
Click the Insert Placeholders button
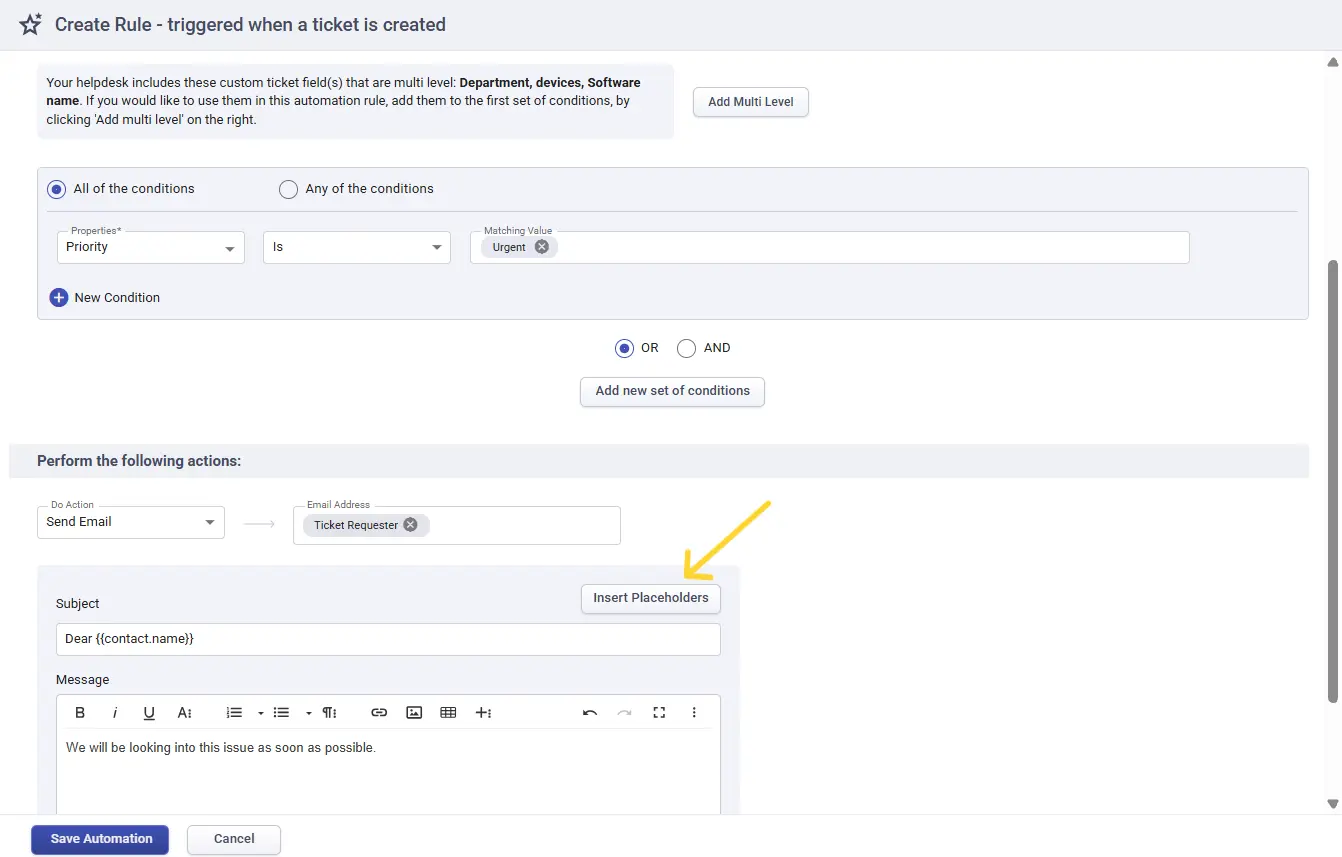coord(650,598)
